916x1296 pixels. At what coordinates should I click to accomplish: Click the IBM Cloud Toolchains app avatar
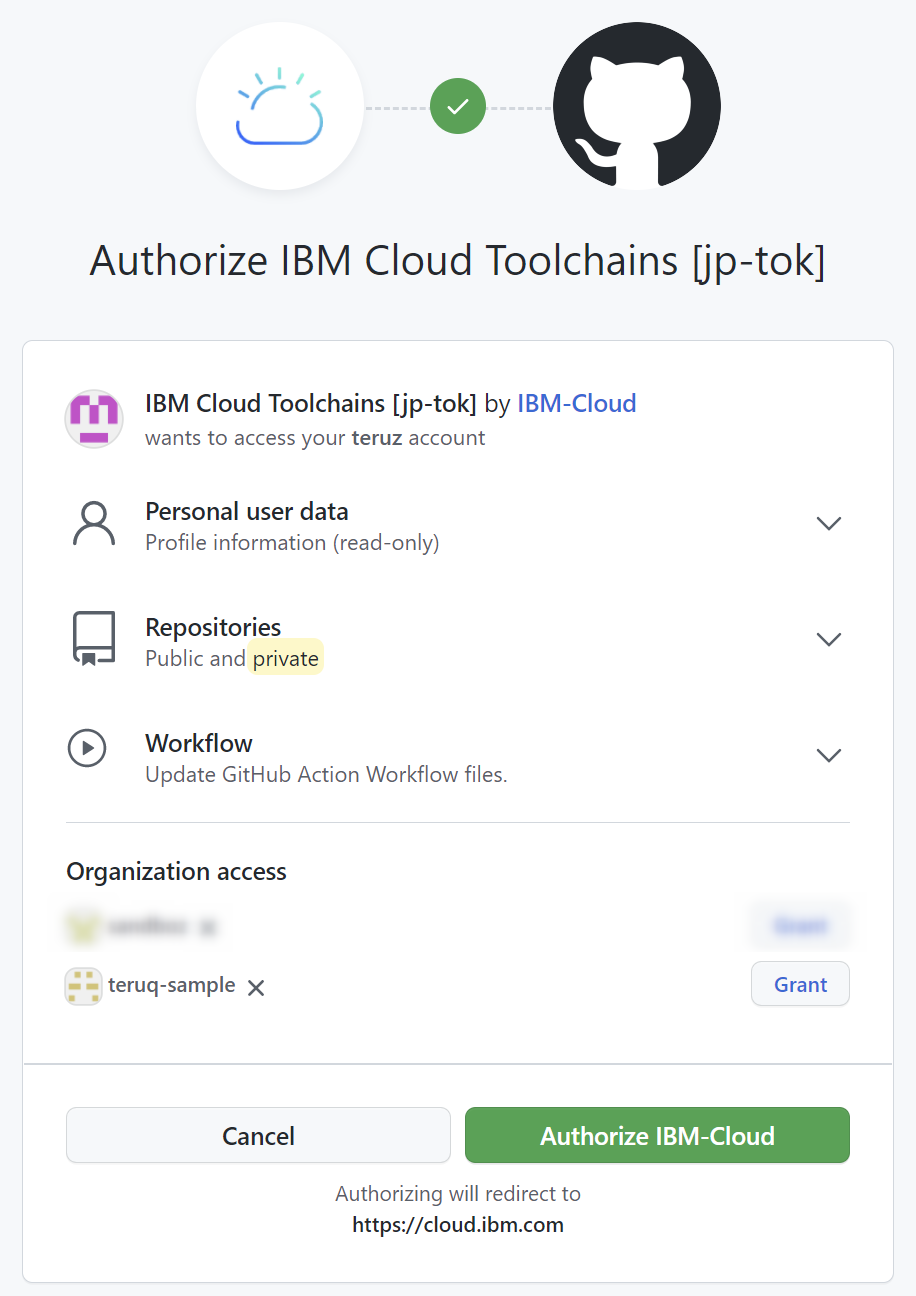[93, 418]
